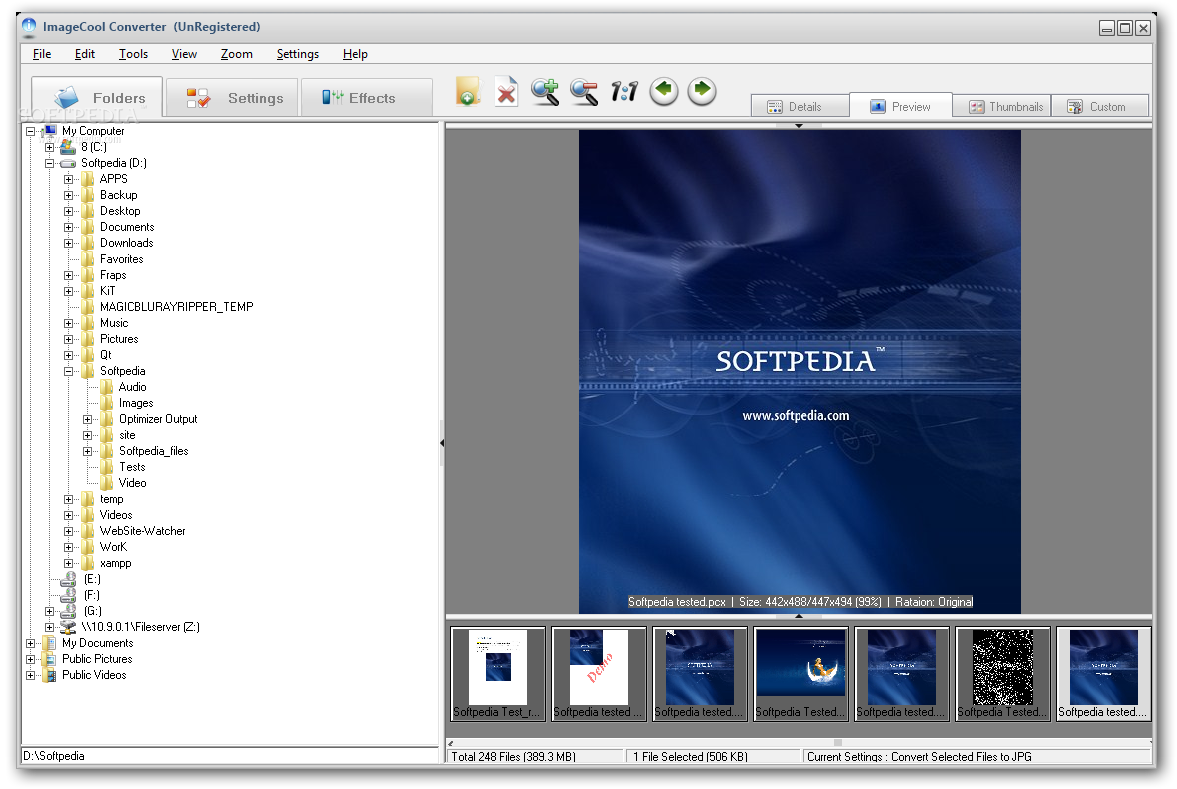Switch to Details view
Viewport: 1177px width, 789px height.
[x=800, y=107]
